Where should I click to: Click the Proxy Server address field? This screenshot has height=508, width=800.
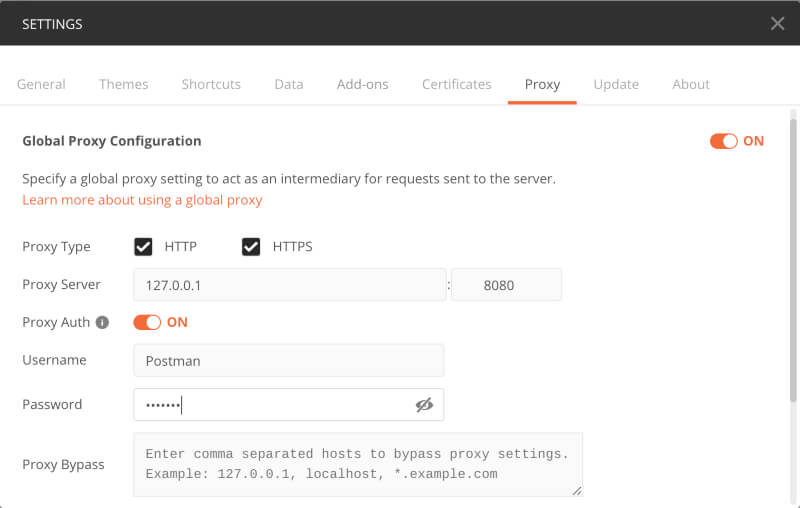290,285
